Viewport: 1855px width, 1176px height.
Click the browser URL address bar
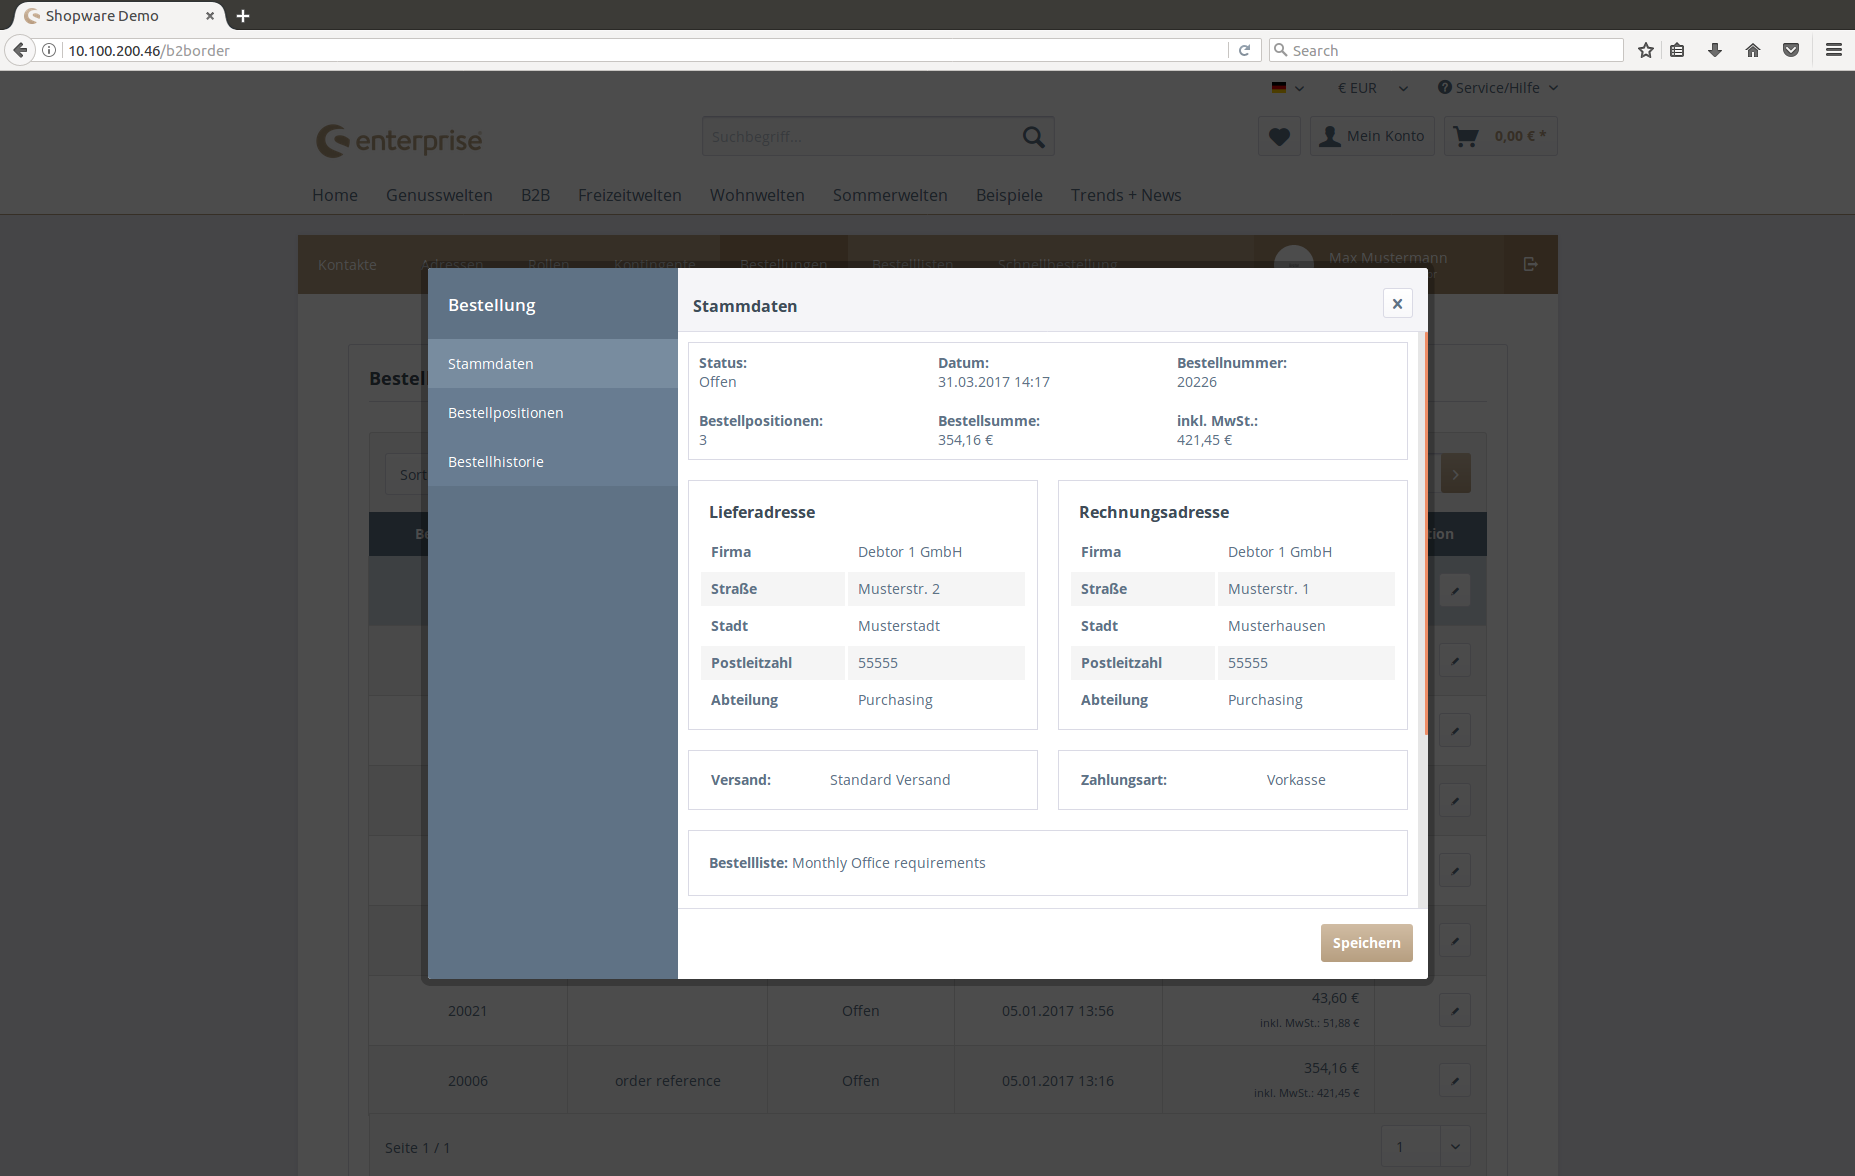coord(640,50)
